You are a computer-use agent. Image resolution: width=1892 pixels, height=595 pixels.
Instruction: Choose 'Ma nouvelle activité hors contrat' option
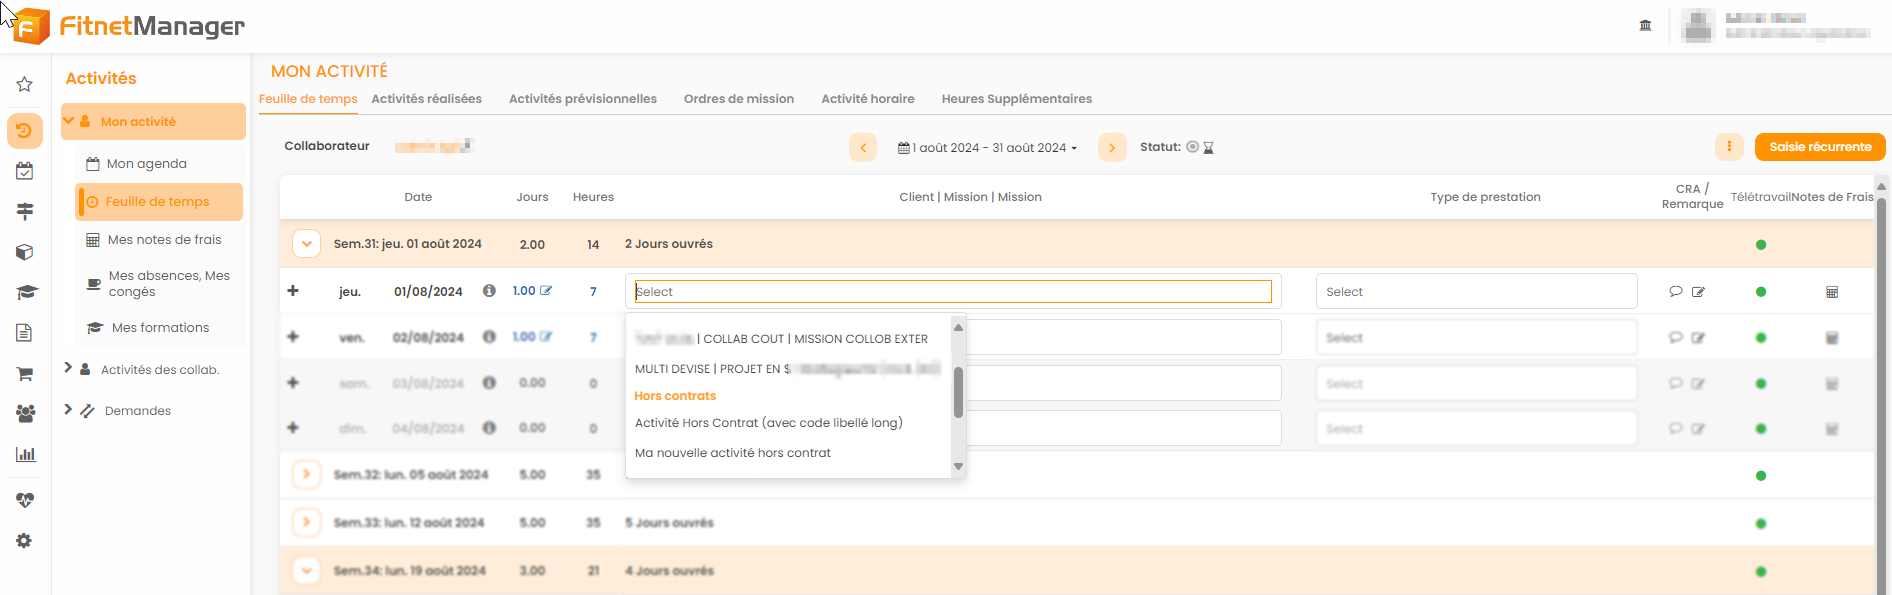732,453
